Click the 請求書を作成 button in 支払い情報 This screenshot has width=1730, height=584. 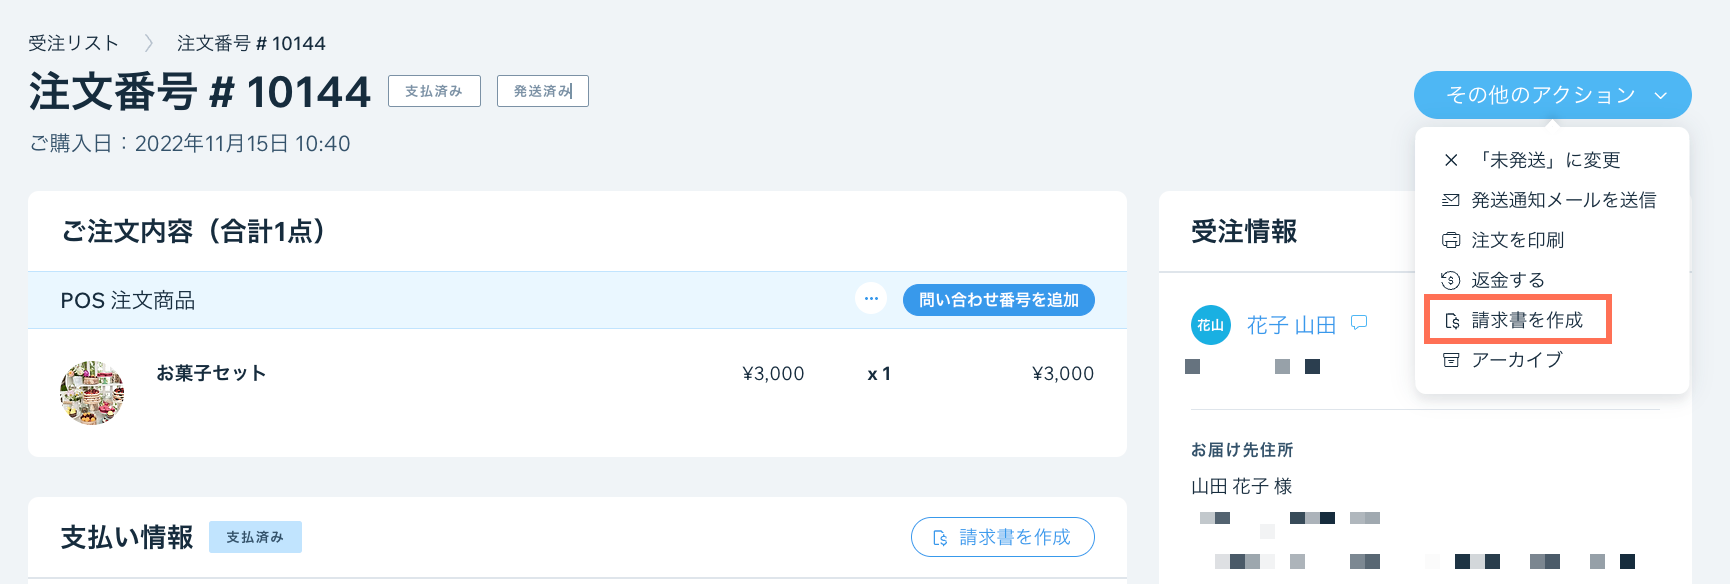tap(1002, 537)
